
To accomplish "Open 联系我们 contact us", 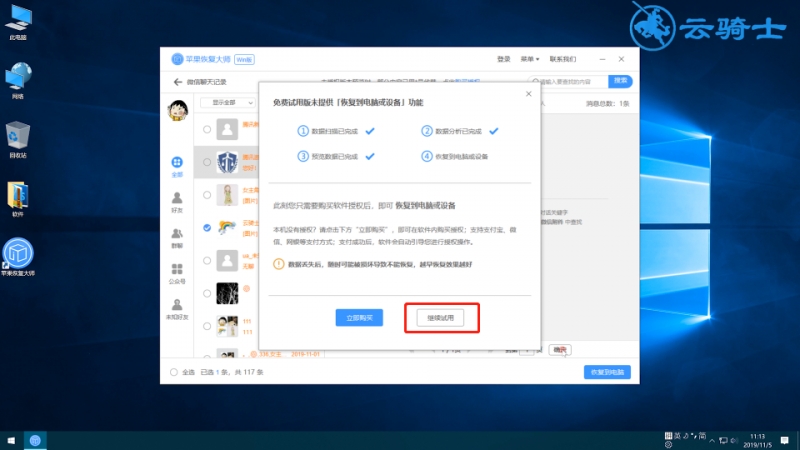I will pos(563,59).
